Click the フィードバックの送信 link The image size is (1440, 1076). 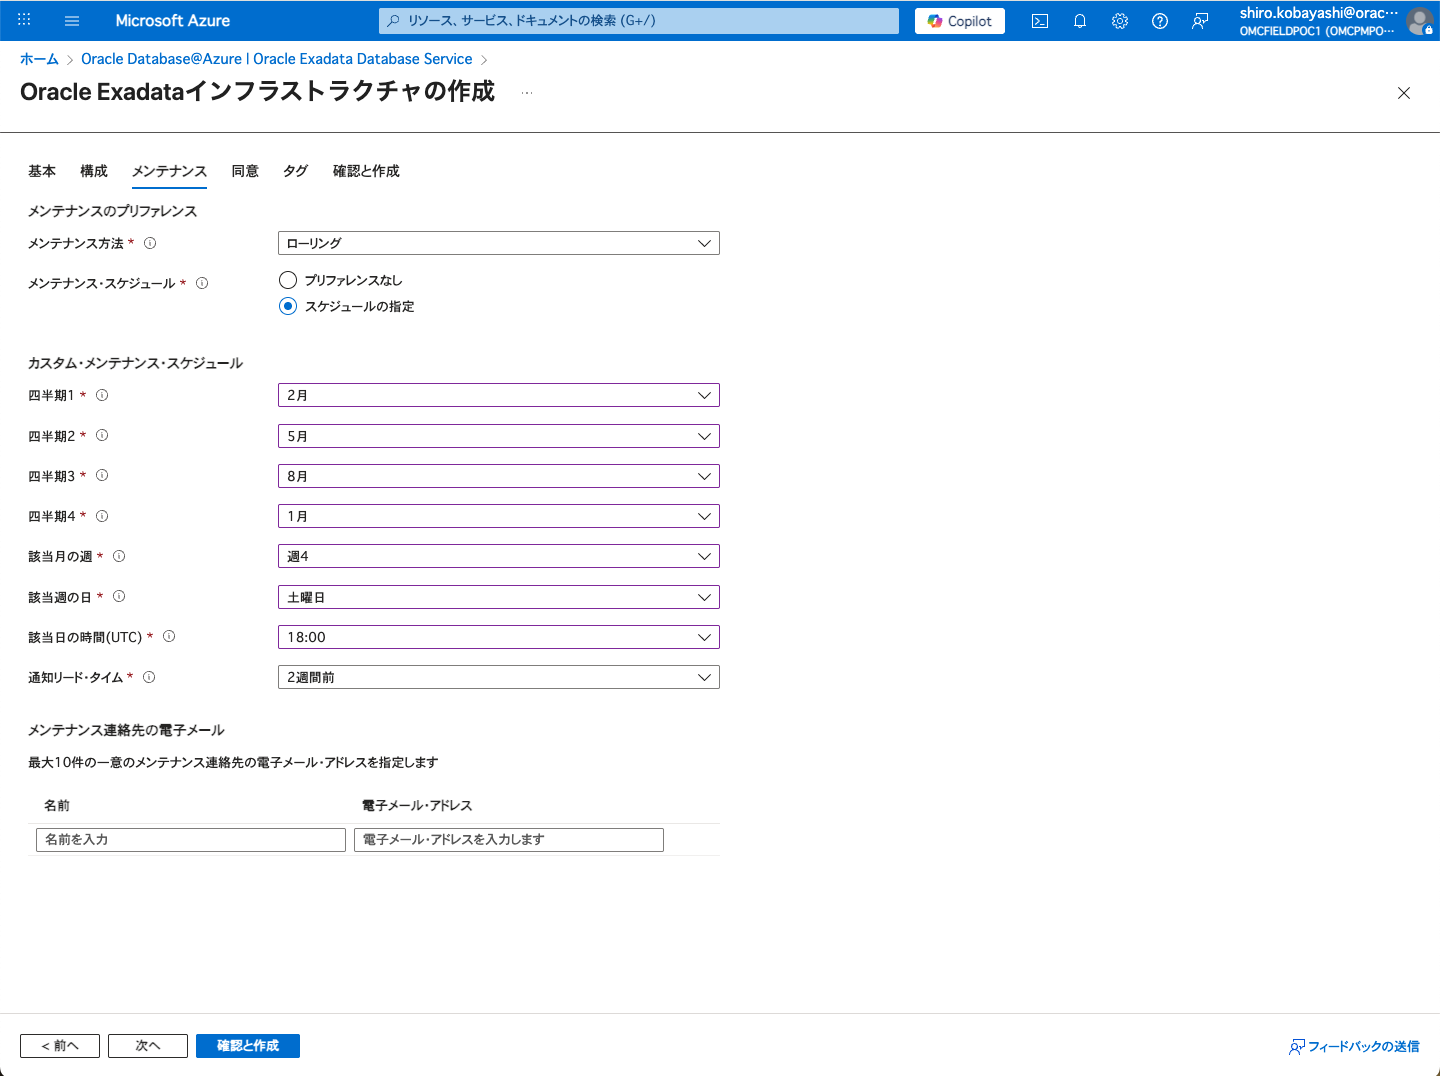pos(1354,1046)
